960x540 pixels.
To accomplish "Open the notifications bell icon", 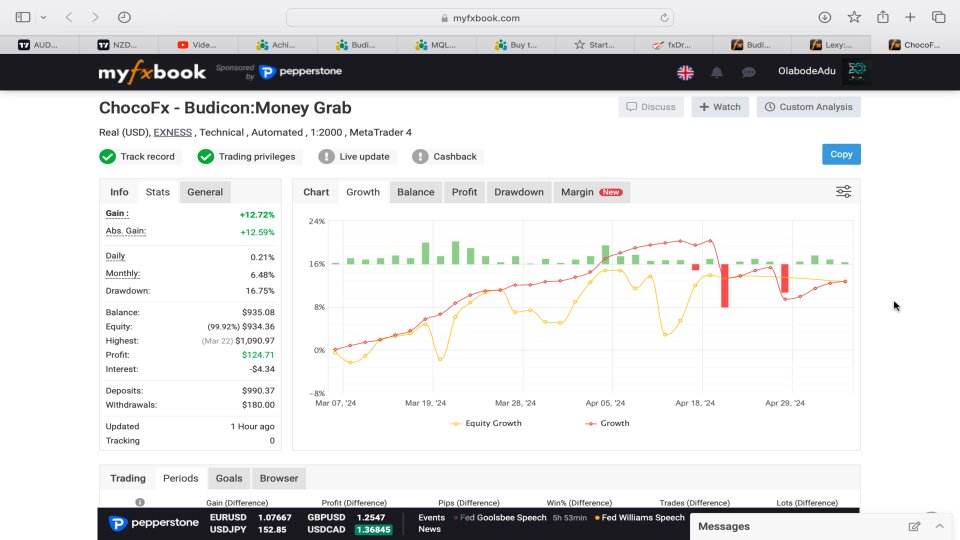I will 716,72.
